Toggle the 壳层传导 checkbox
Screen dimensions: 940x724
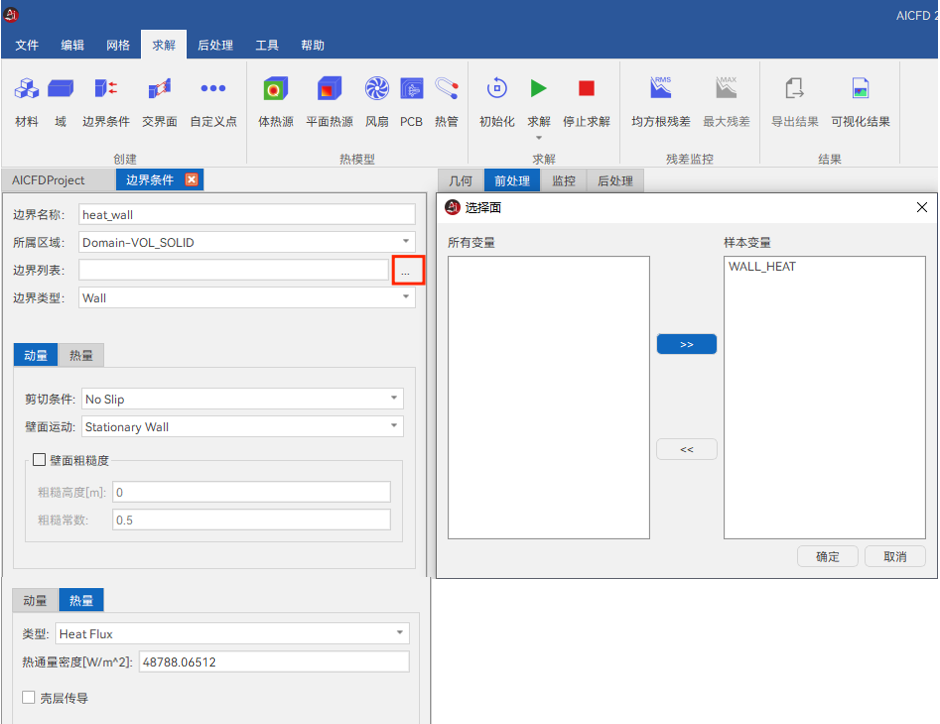(x=28, y=698)
